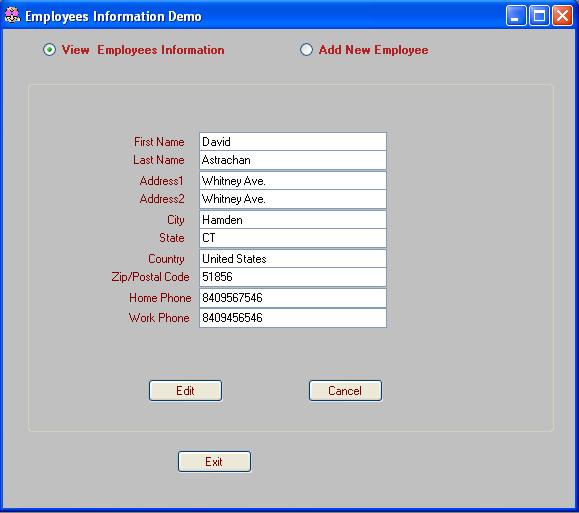Click the Zip/Postal Code field
Image resolution: width=579 pixels, height=513 pixels.
click(293, 277)
